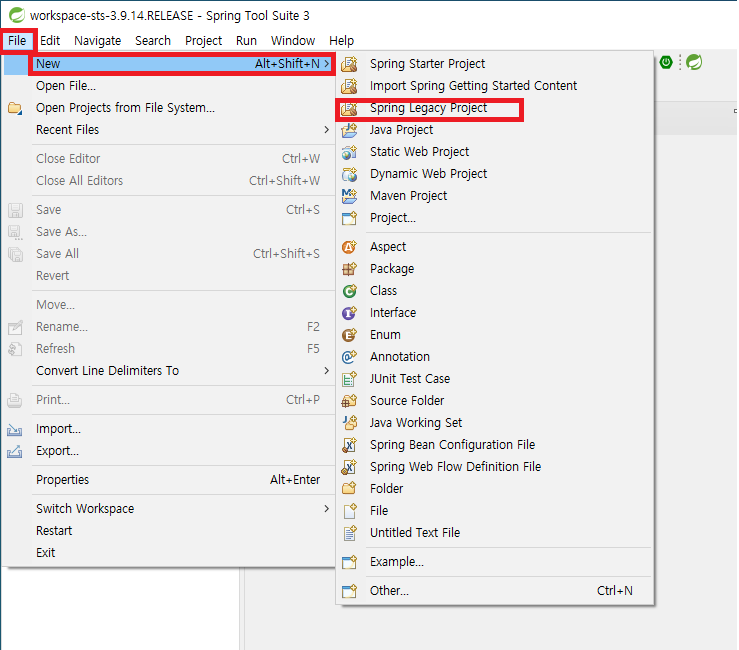Click the Import Spring Getting Started Content icon
The image size is (739, 650).
(x=349, y=86)
